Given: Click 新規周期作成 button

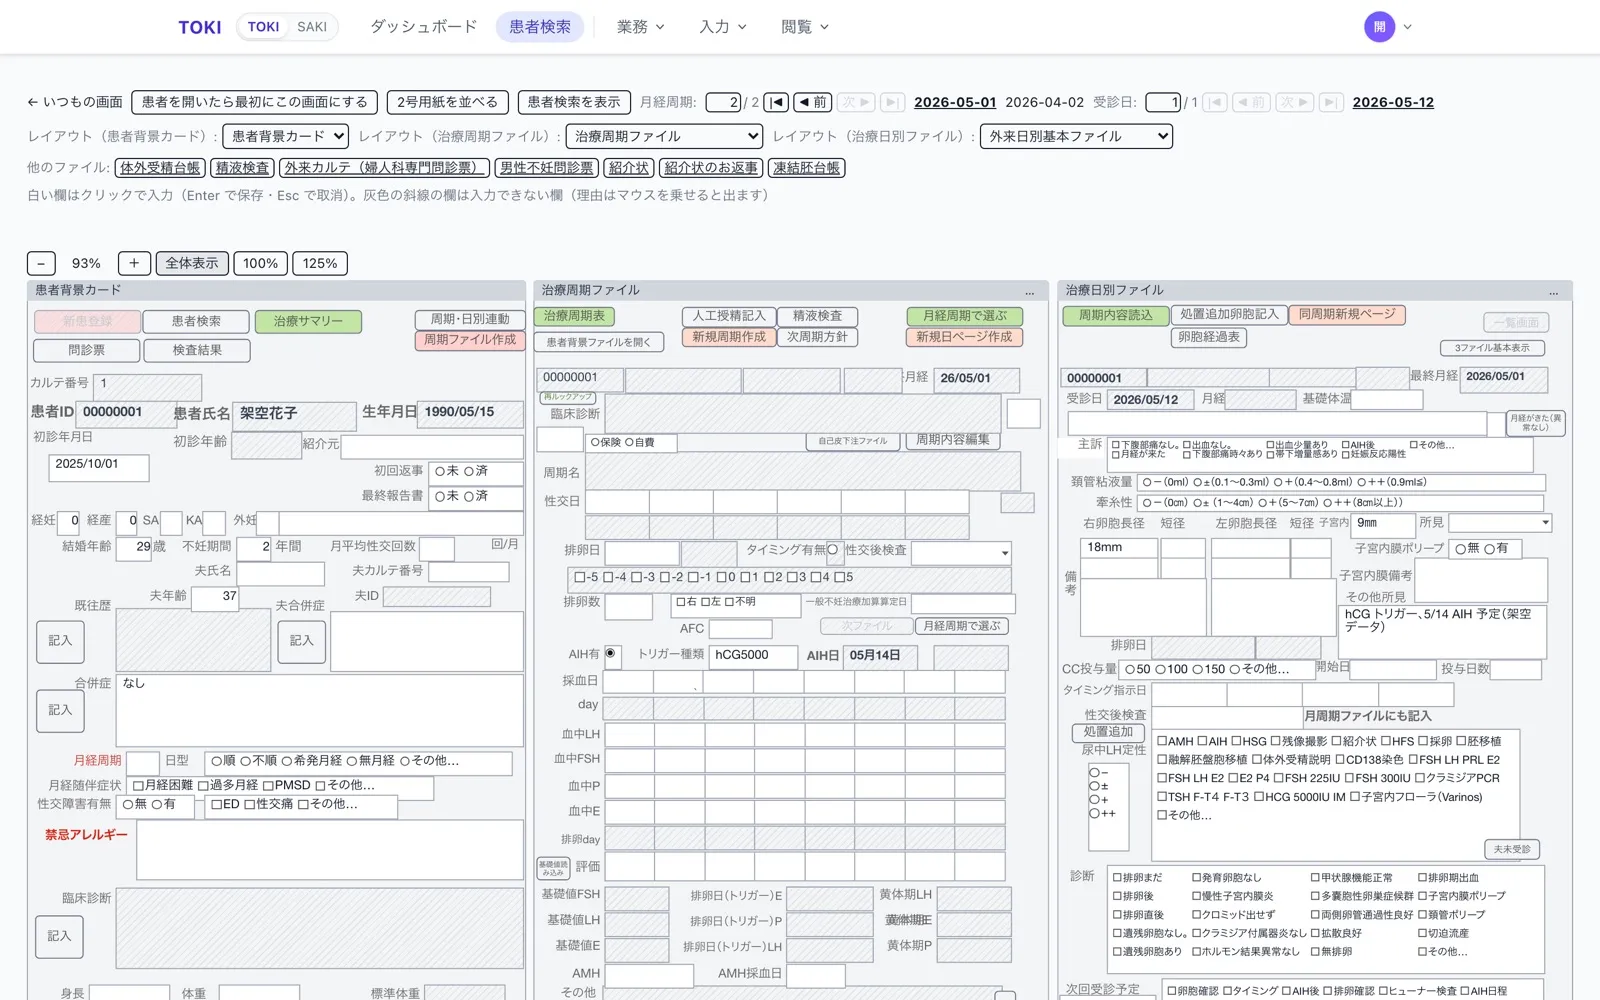Looking at the screenshot, I should pos(729,337).
